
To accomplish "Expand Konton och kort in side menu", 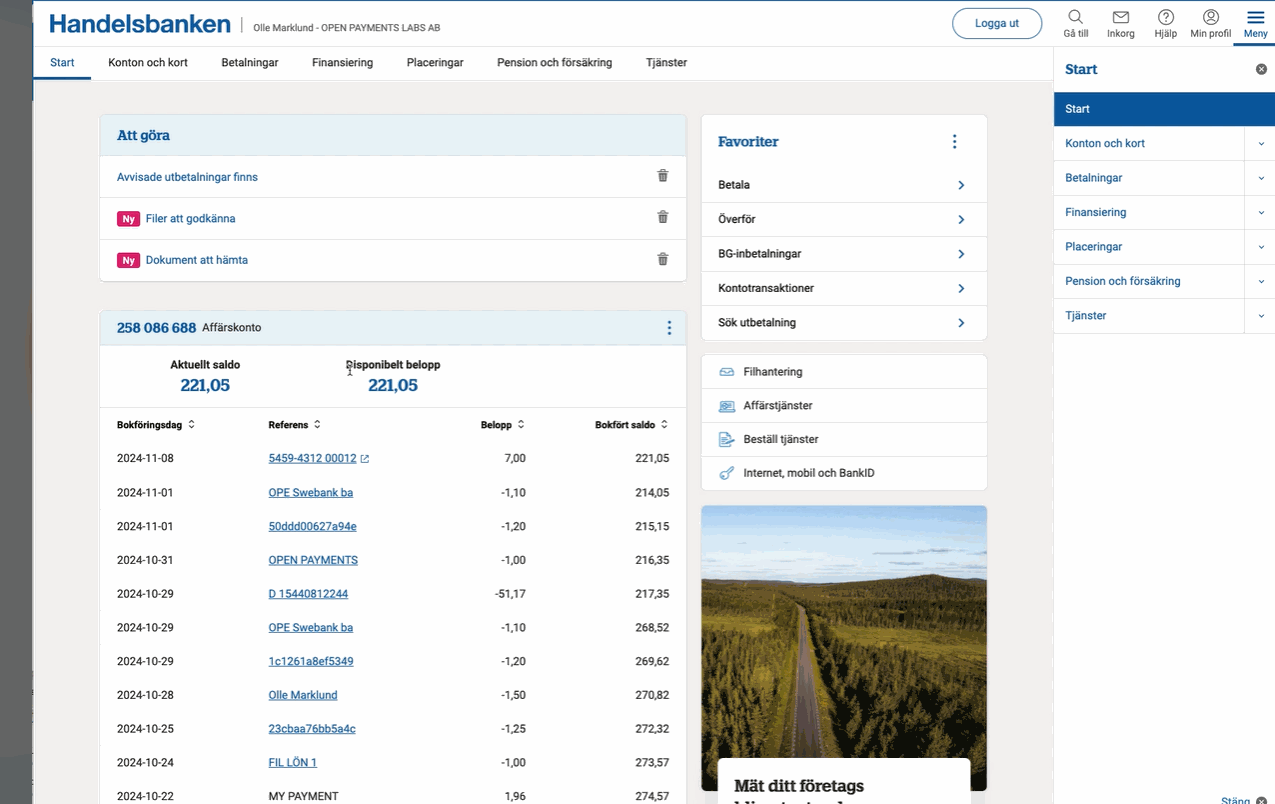I will (x=1261, y=144).
